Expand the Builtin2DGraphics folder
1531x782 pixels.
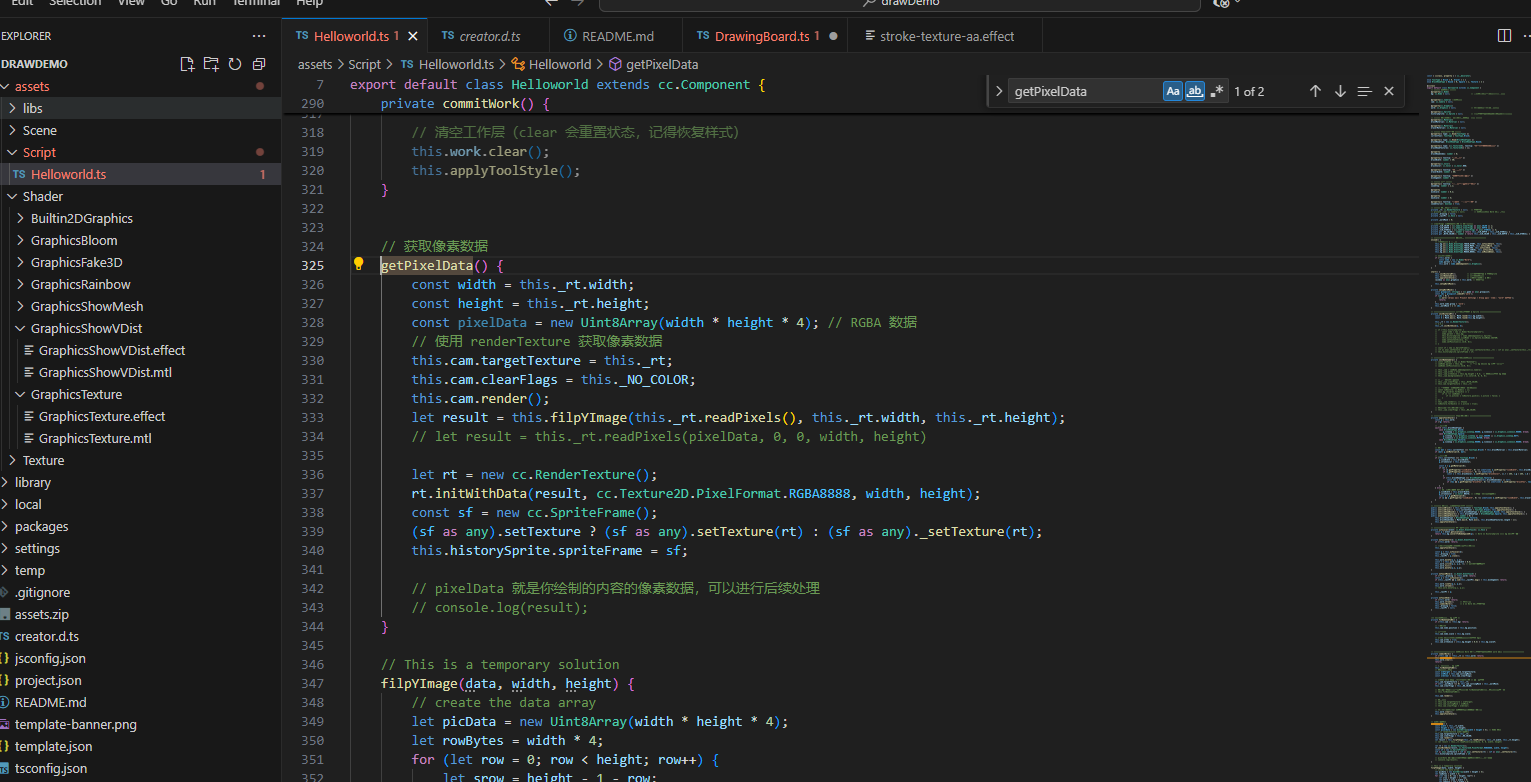[x=20, y=218]
